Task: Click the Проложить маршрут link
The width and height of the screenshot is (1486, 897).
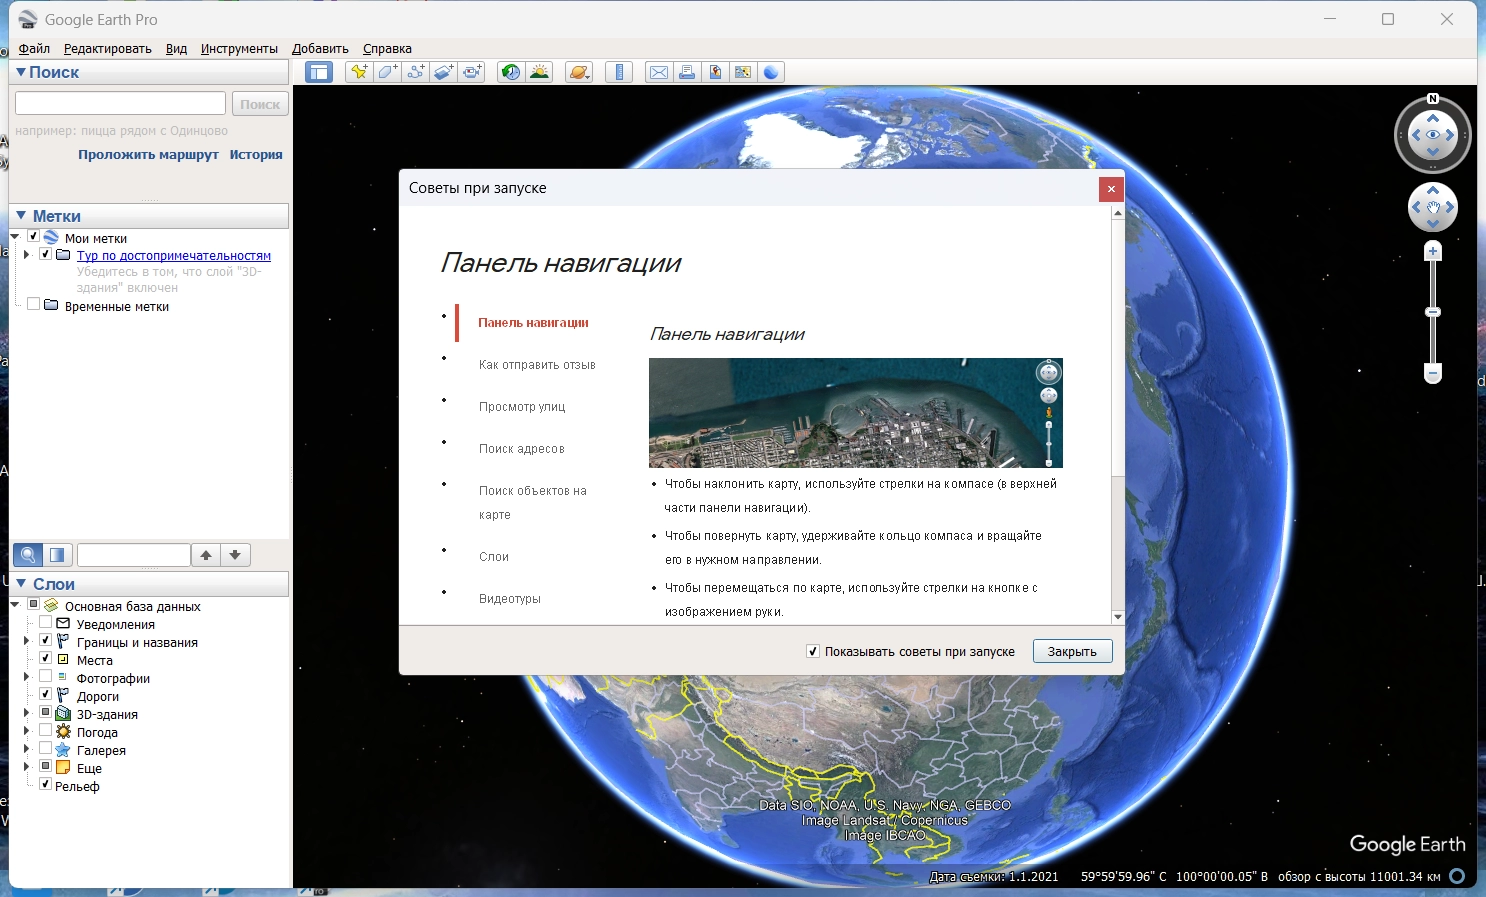Action: tap(148, 155)
